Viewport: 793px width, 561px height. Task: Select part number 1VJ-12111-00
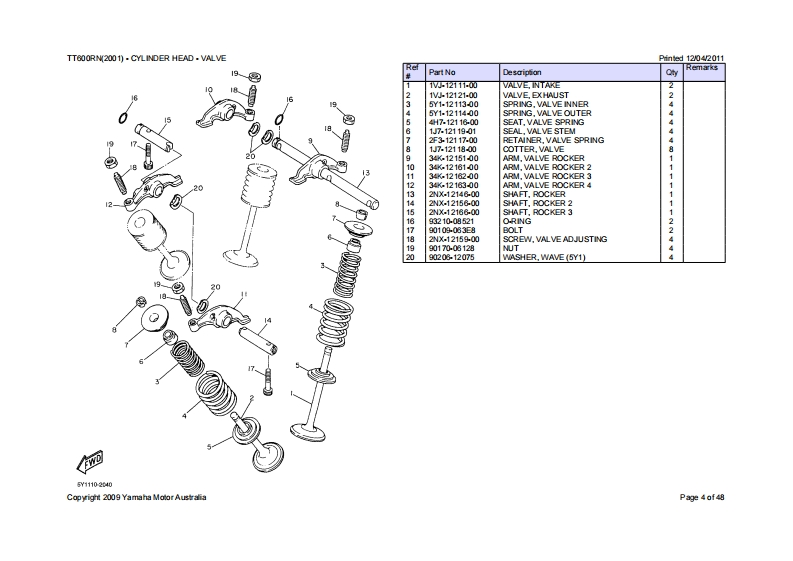pos(453,86)
